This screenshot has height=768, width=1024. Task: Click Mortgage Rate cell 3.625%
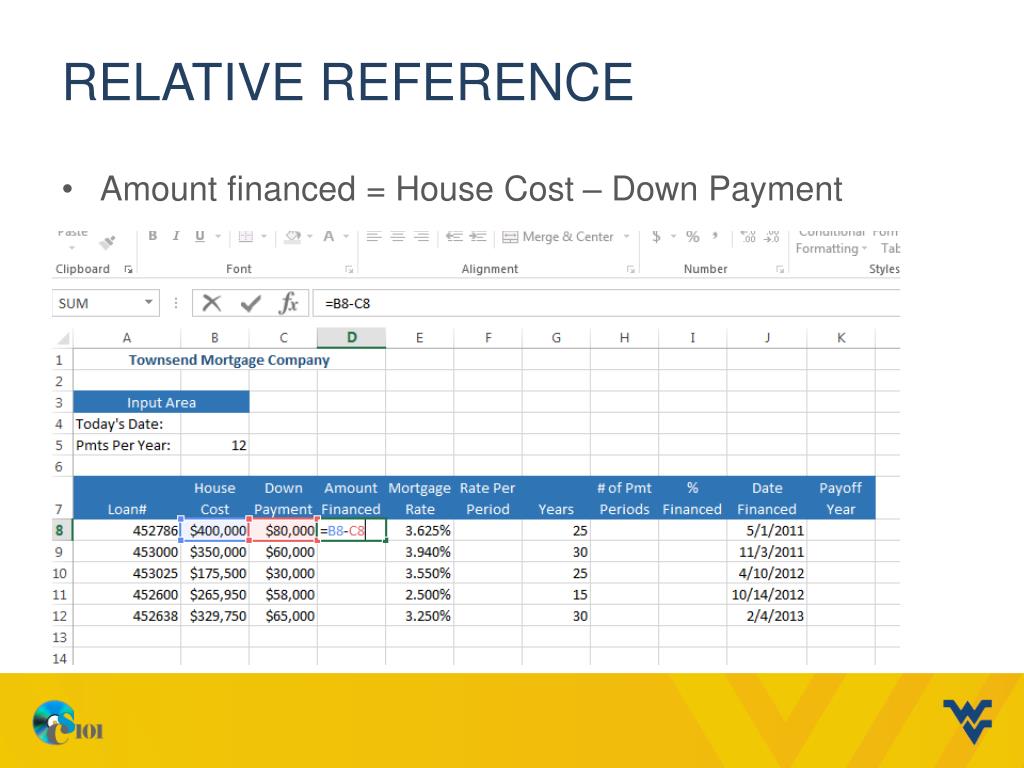pos(419,530)
